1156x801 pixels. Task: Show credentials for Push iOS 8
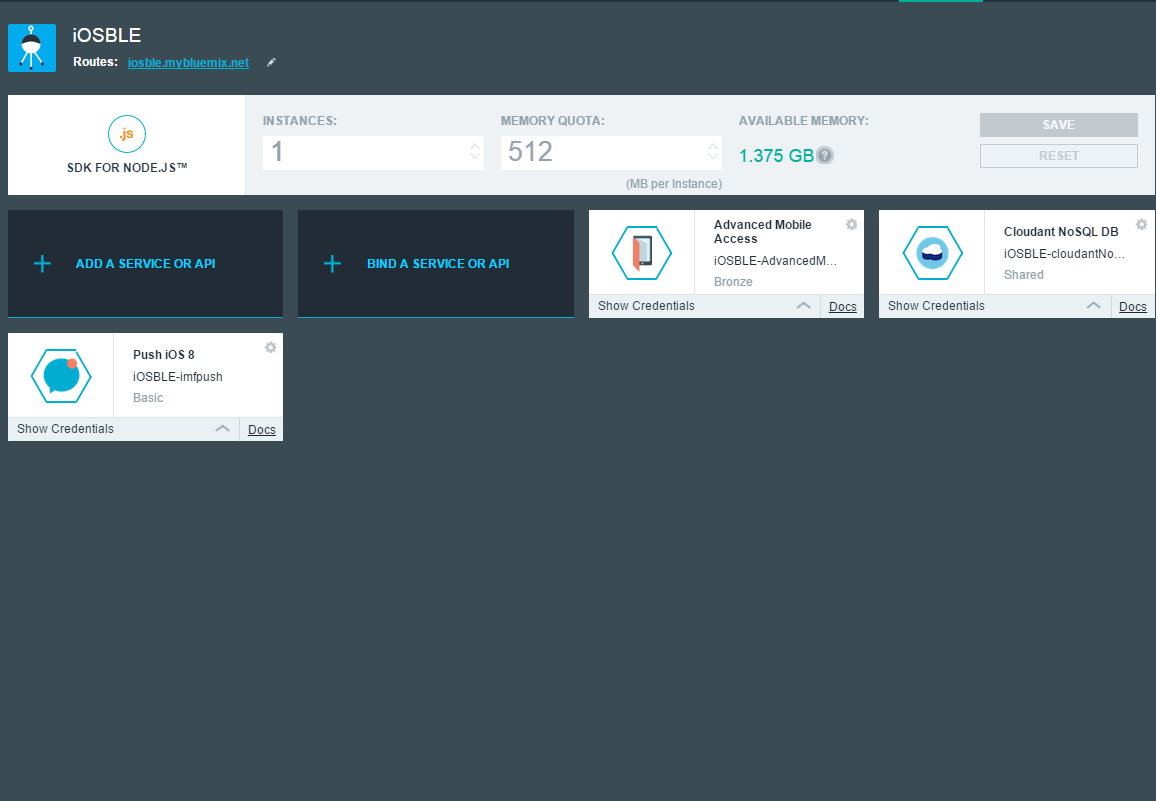[x=66, y=429]
